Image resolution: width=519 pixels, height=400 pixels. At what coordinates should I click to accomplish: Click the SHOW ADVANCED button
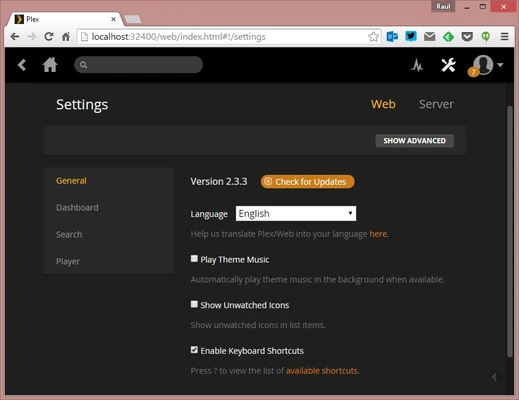tap(415, 141)
